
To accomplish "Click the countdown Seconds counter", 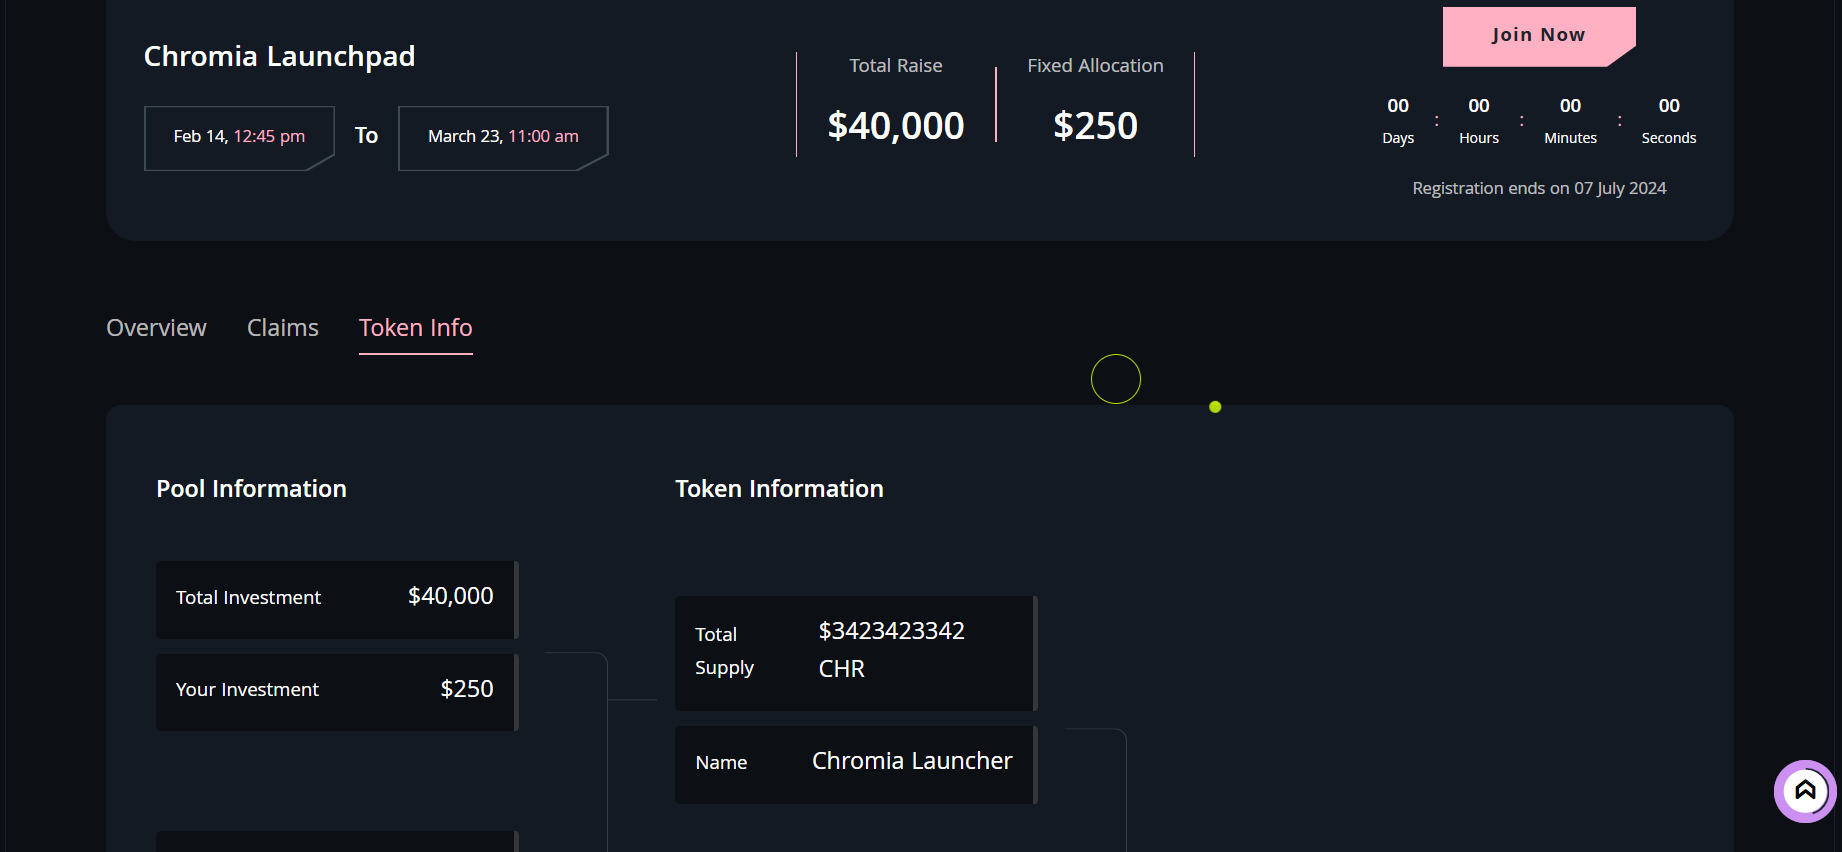I will point(1668,120).
